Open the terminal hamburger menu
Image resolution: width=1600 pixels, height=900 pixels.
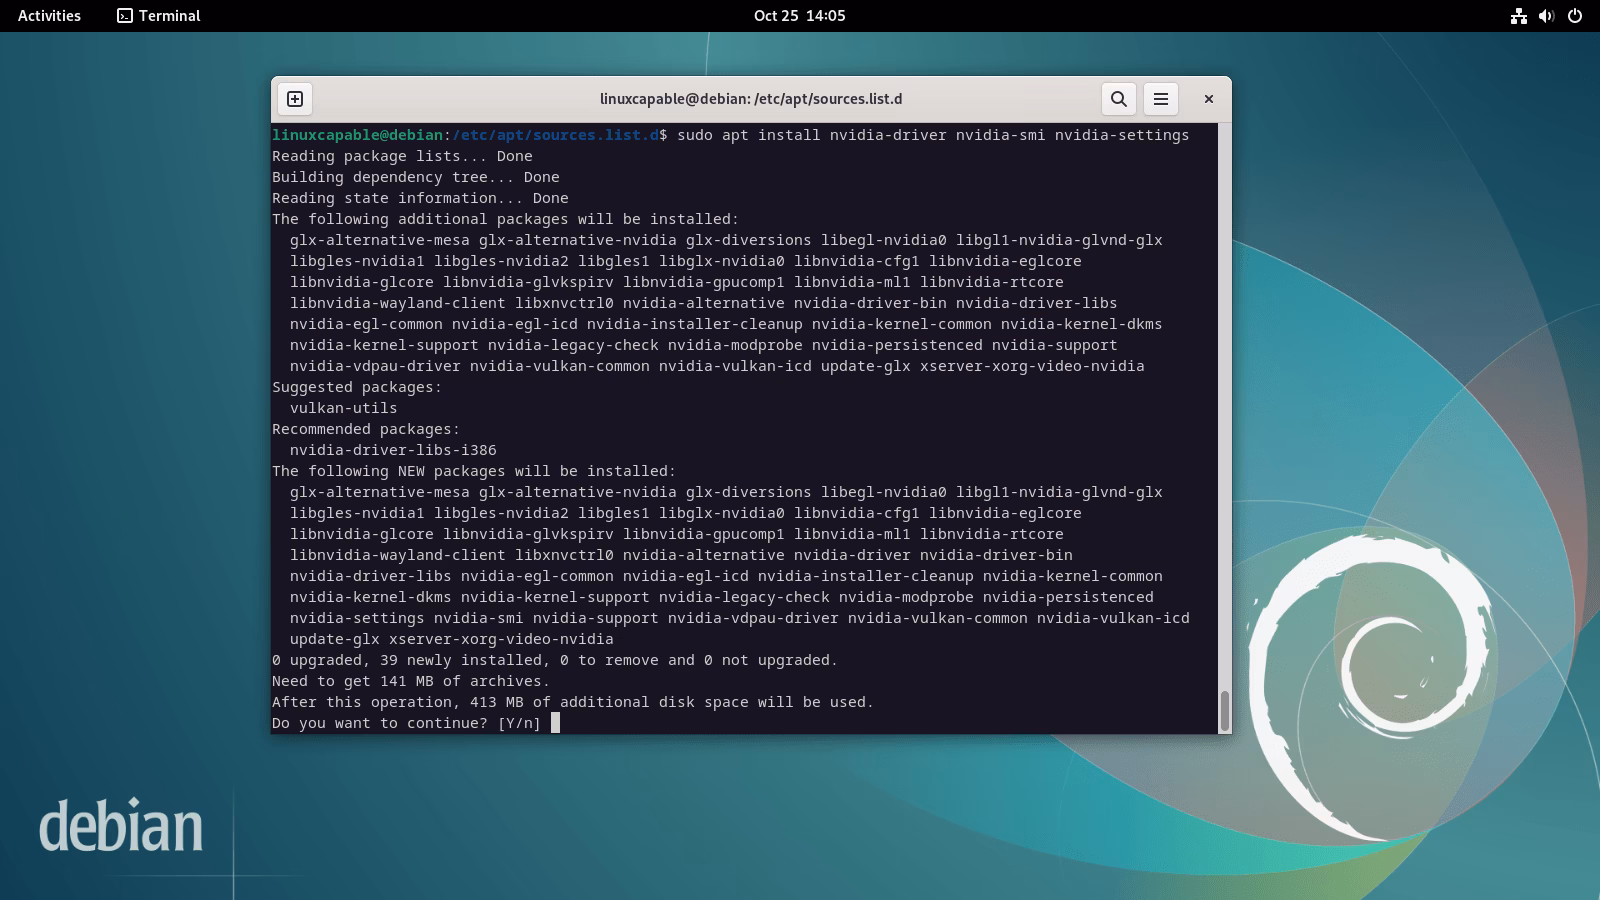pyautogui.click(x=1161, y=99)
